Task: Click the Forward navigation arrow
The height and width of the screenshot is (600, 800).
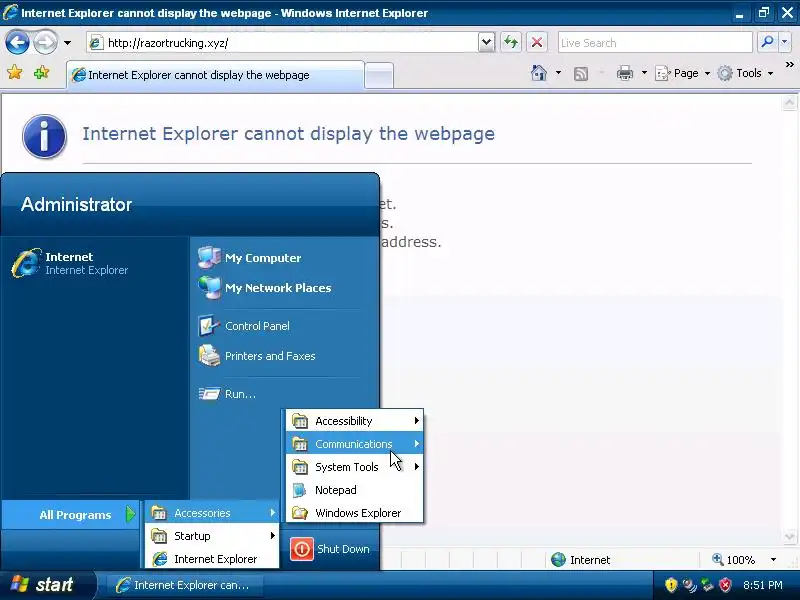Action: (45, 42)
